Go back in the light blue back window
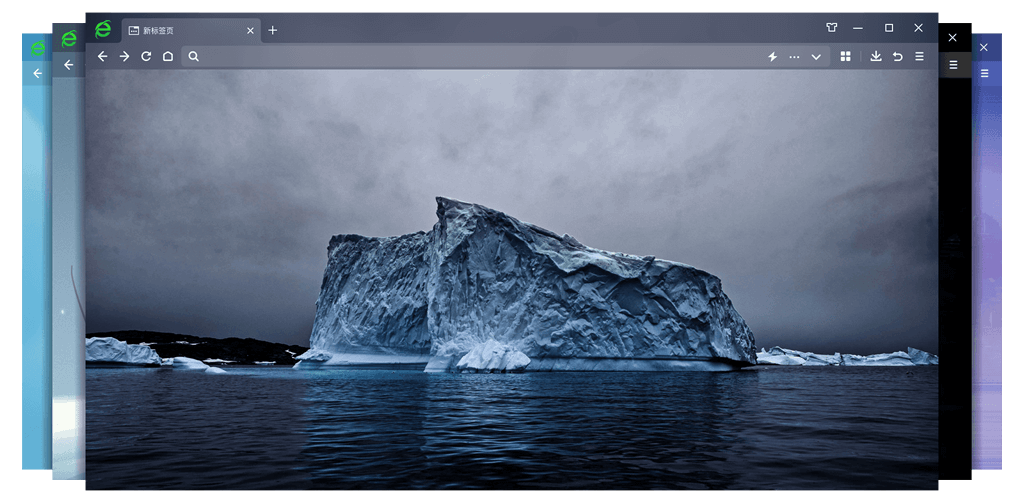 tap(37, 73)
